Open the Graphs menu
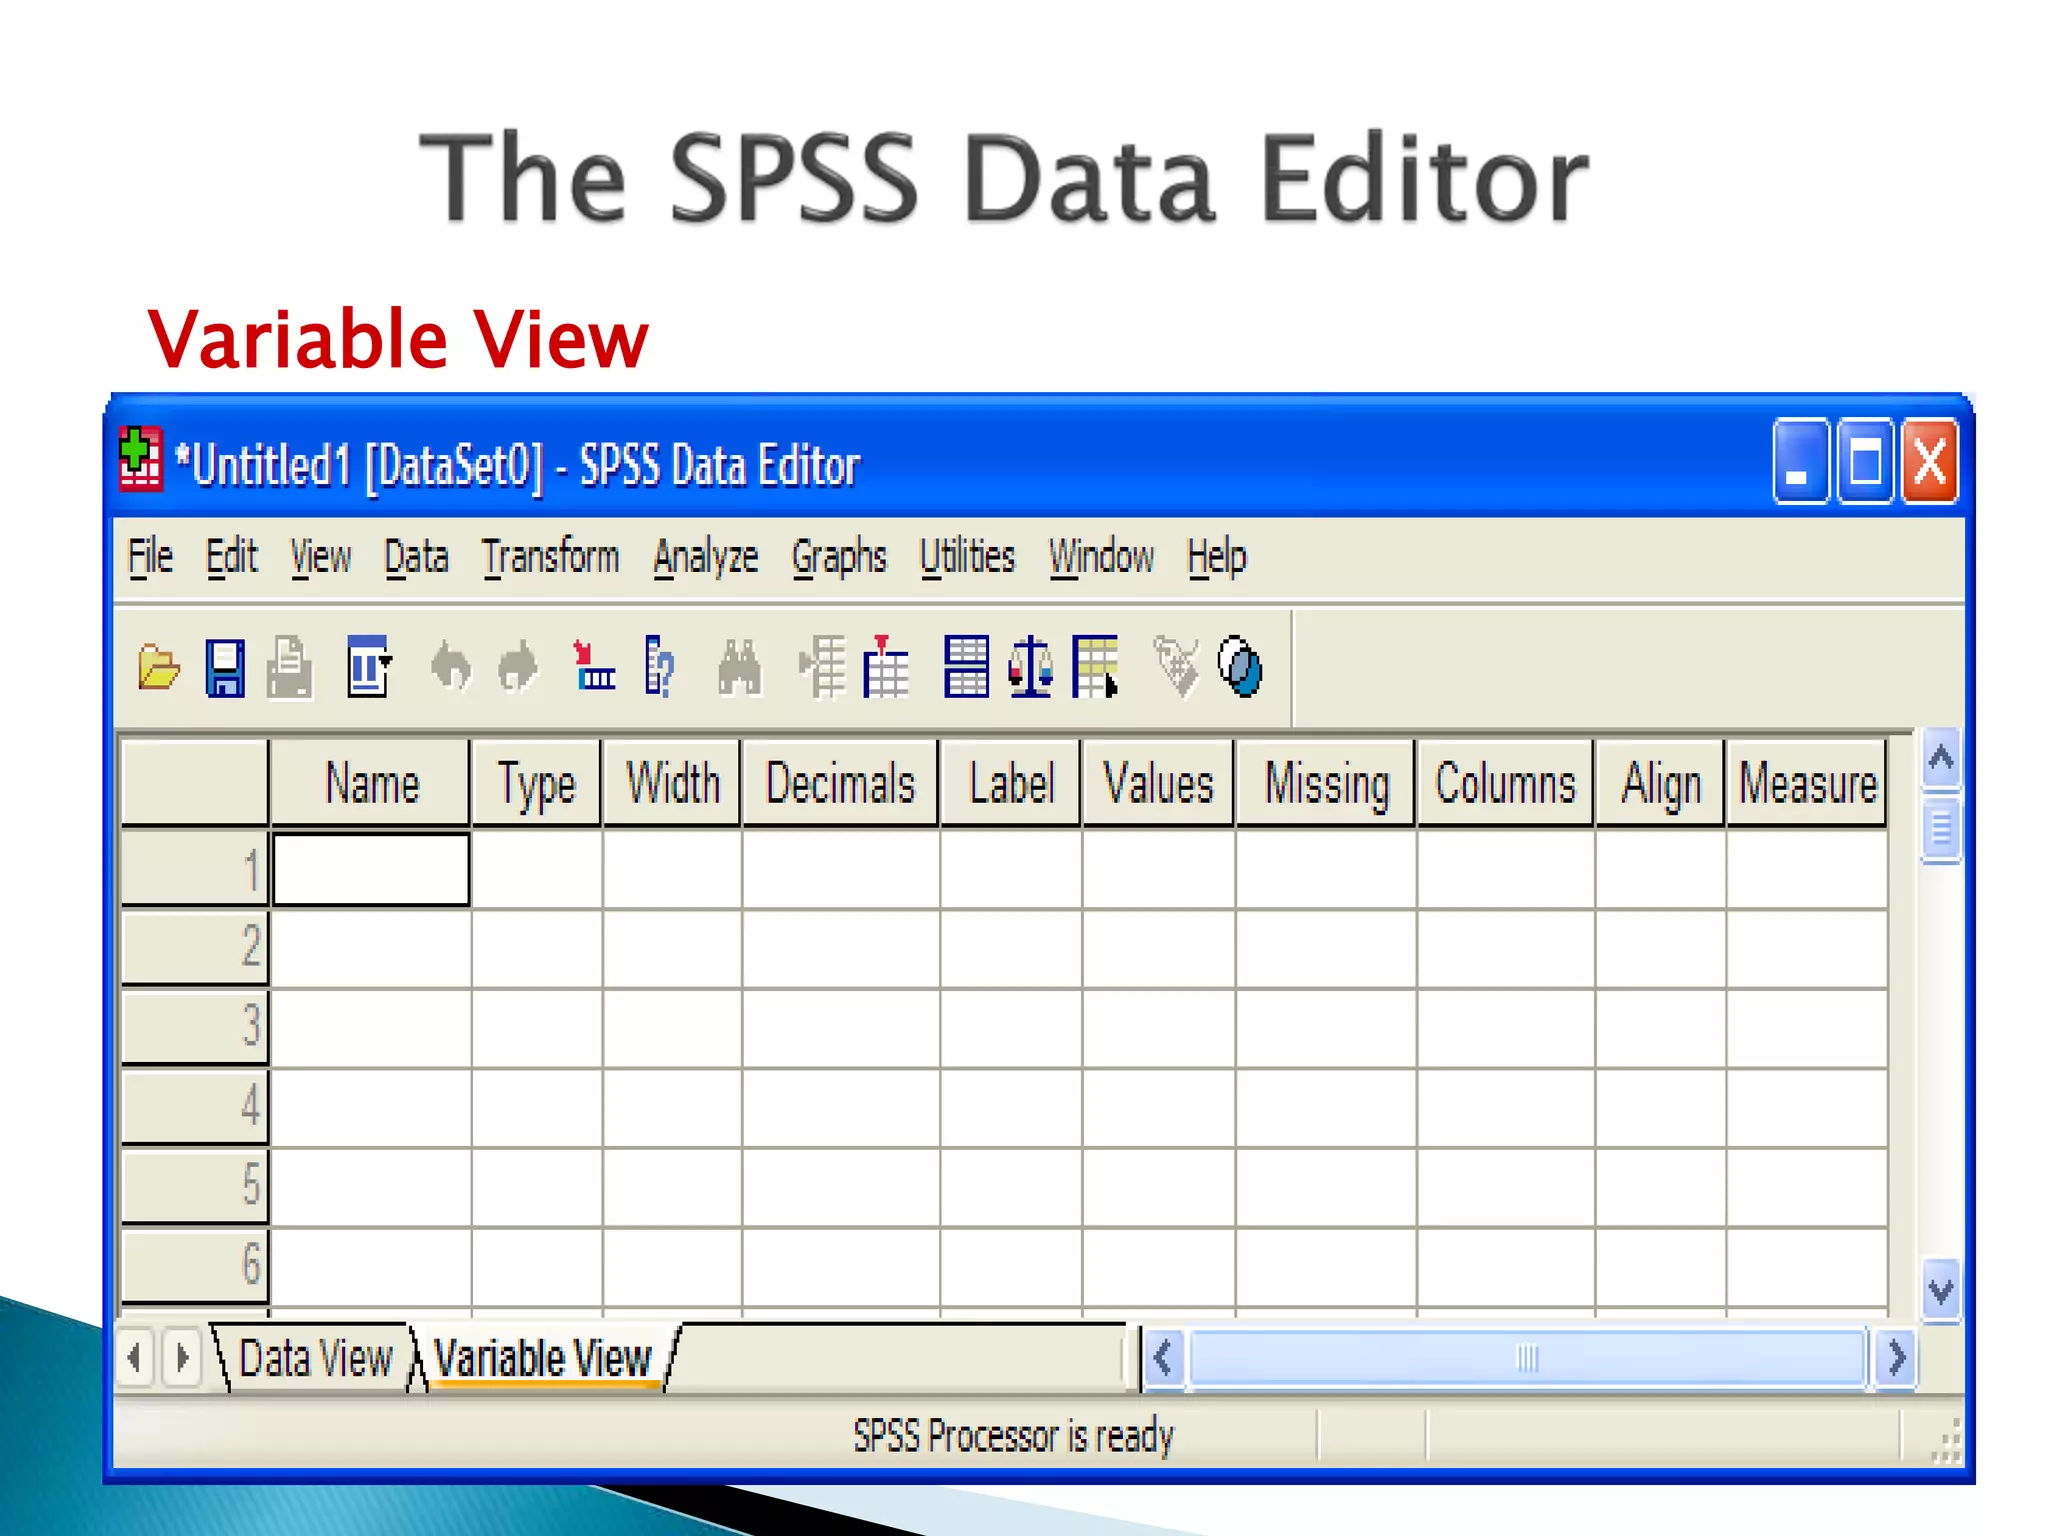The image size is (2048, 1536). pyautogui.click(x=839, y=558)
